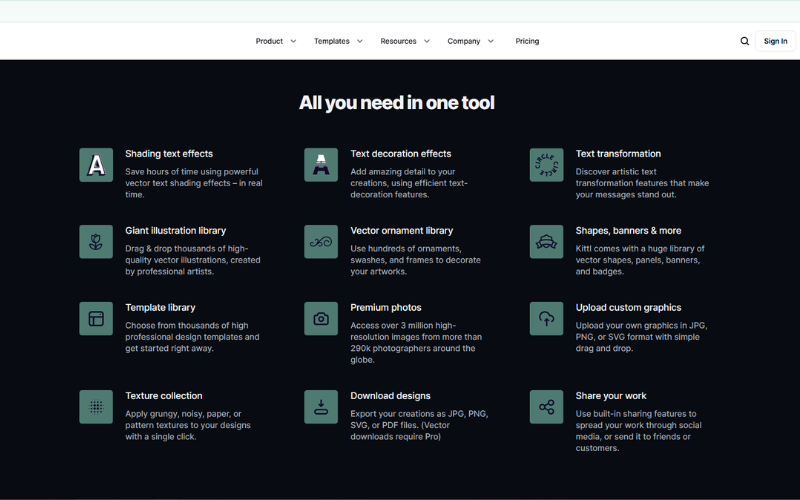Click the Shapes, banners & more icon

pyautogui.click(x=546, y=242)
